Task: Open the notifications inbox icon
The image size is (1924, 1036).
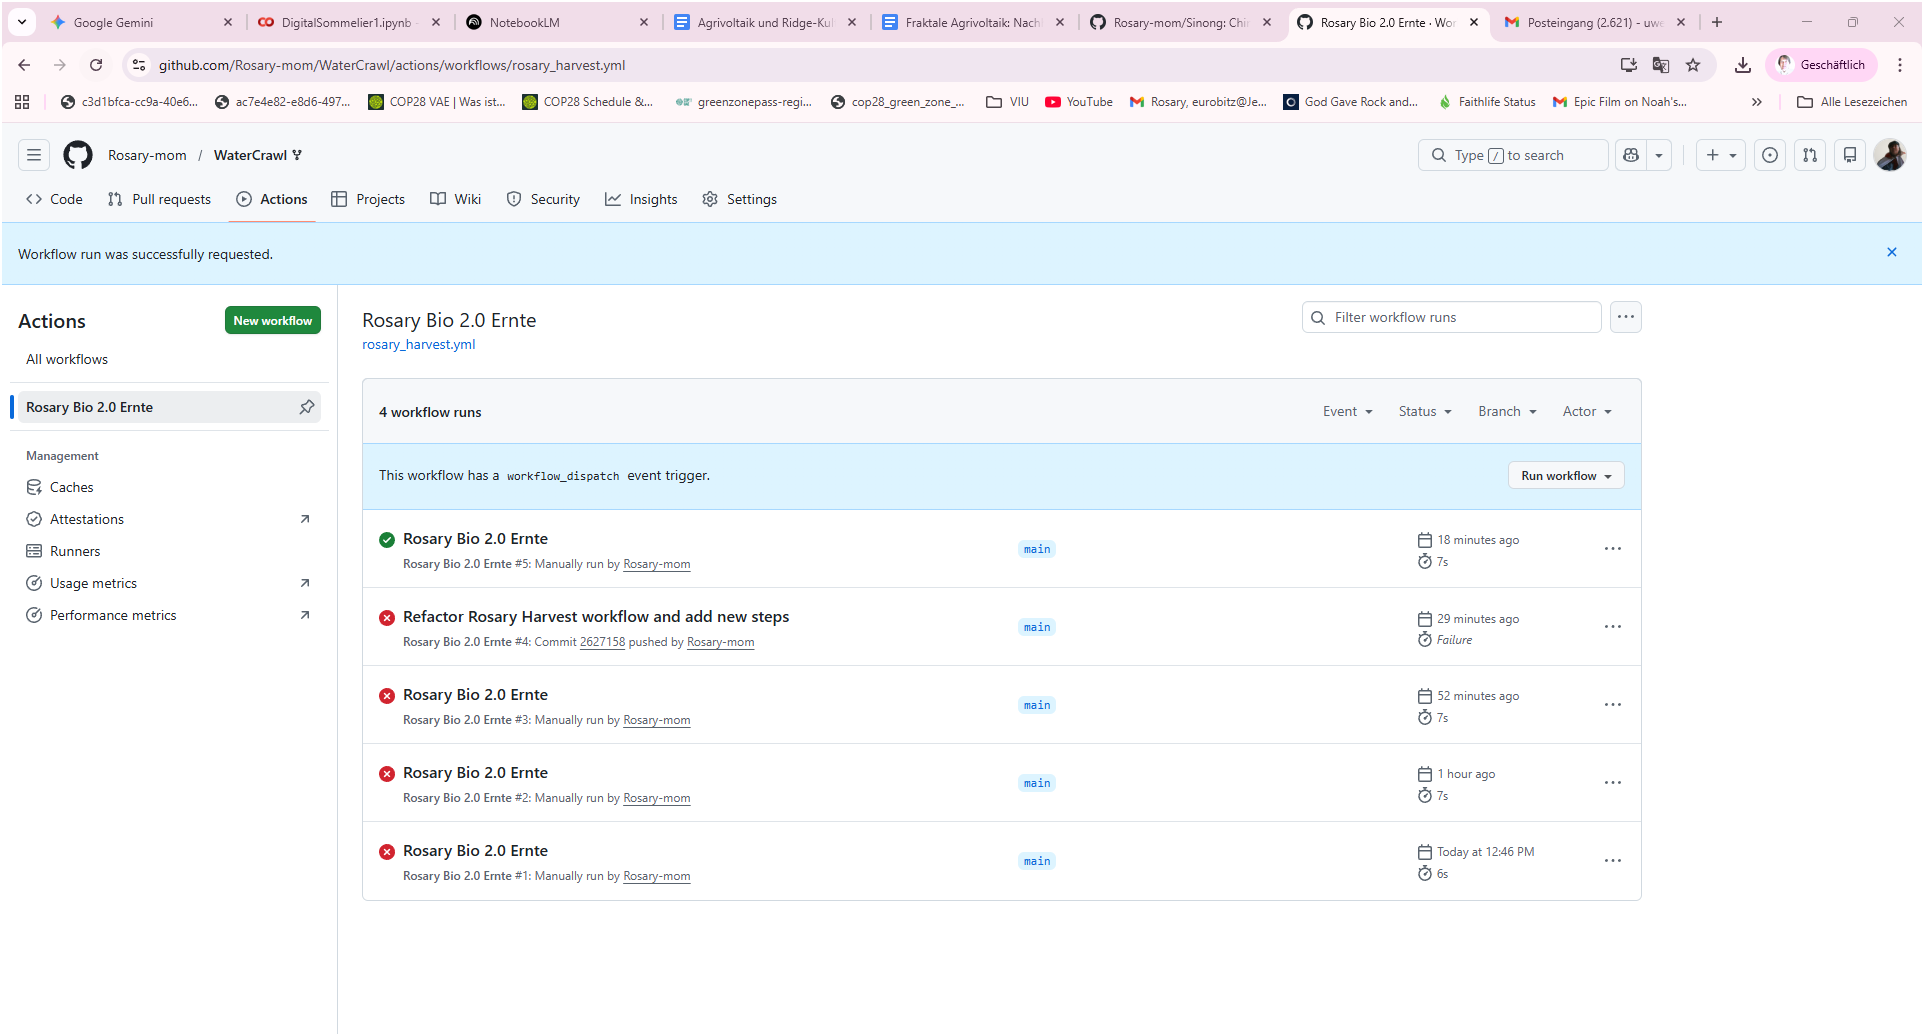Action: (x=1850, y=155)
